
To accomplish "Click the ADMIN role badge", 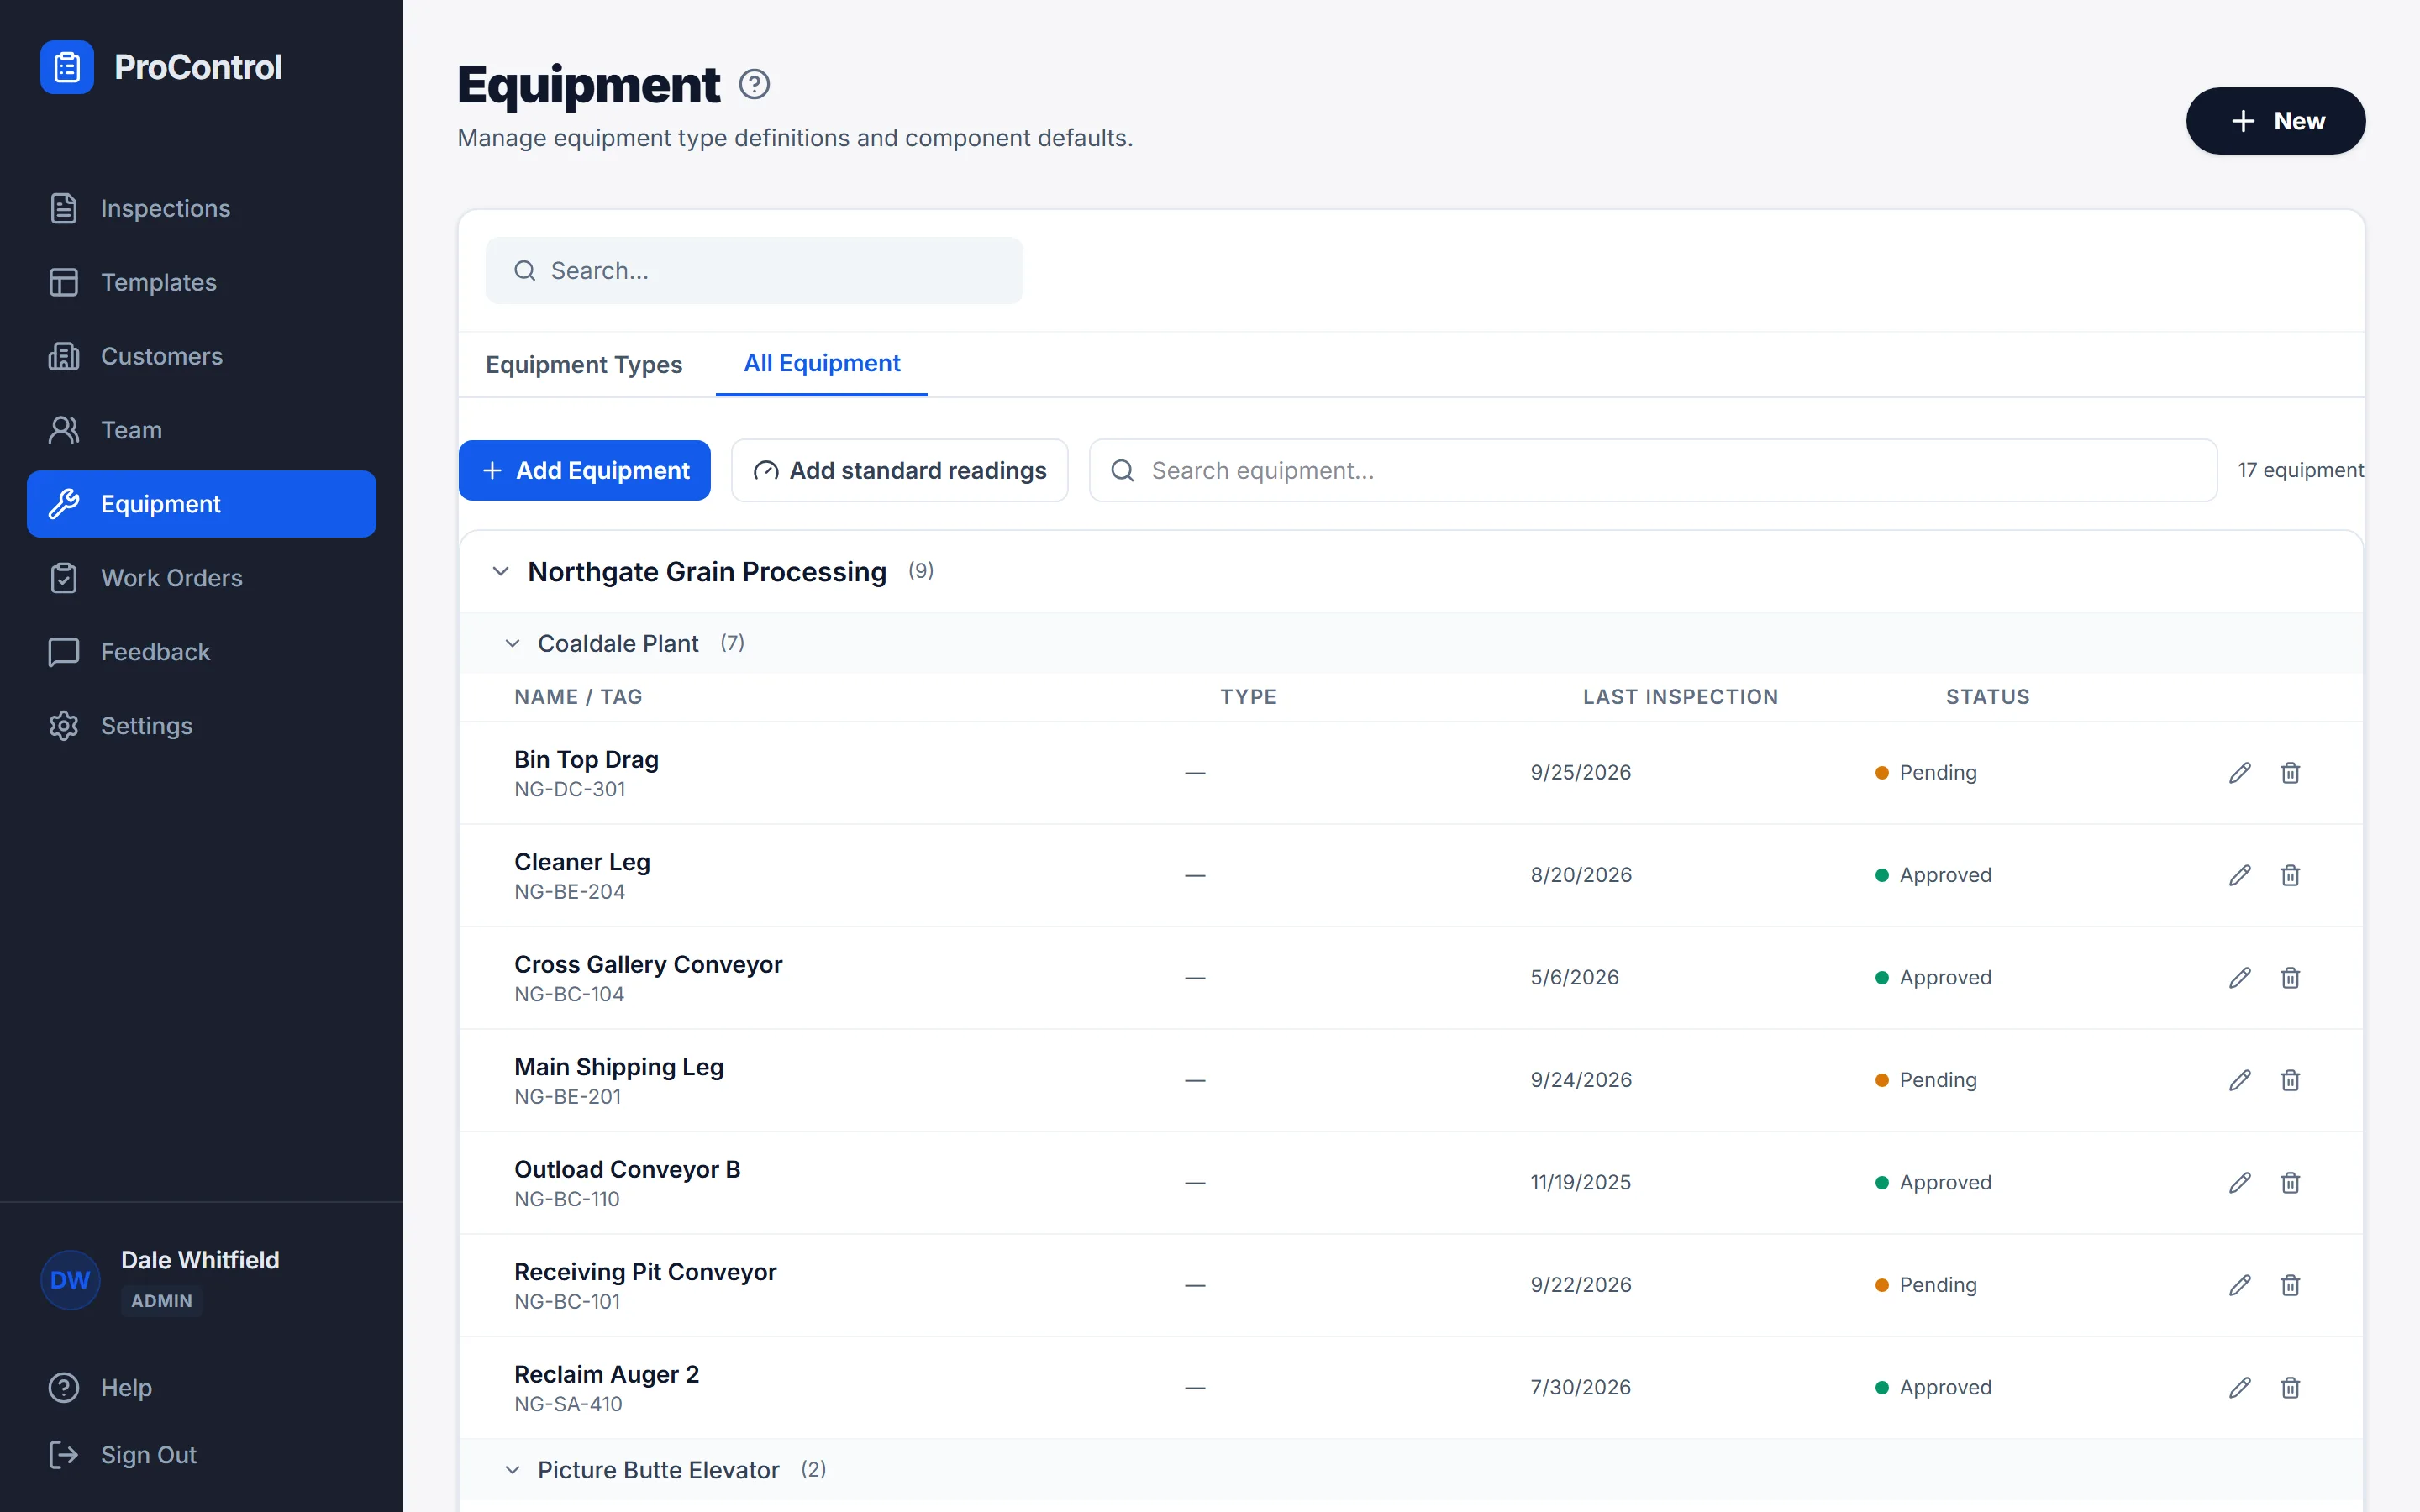I will click(161, 1301).
